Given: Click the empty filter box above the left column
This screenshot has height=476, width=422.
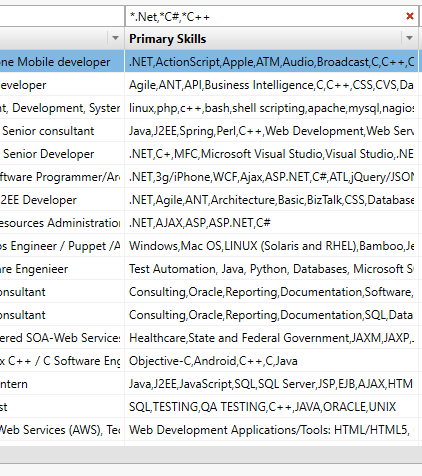Looking at the screenshot, I should click(x=62, y=16).
